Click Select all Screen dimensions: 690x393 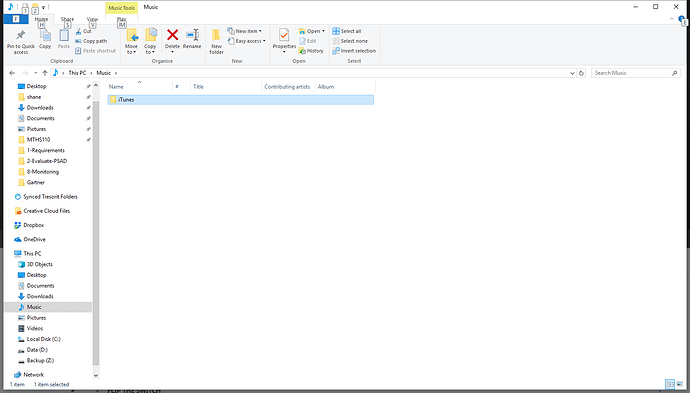click(x=346, y=31)
